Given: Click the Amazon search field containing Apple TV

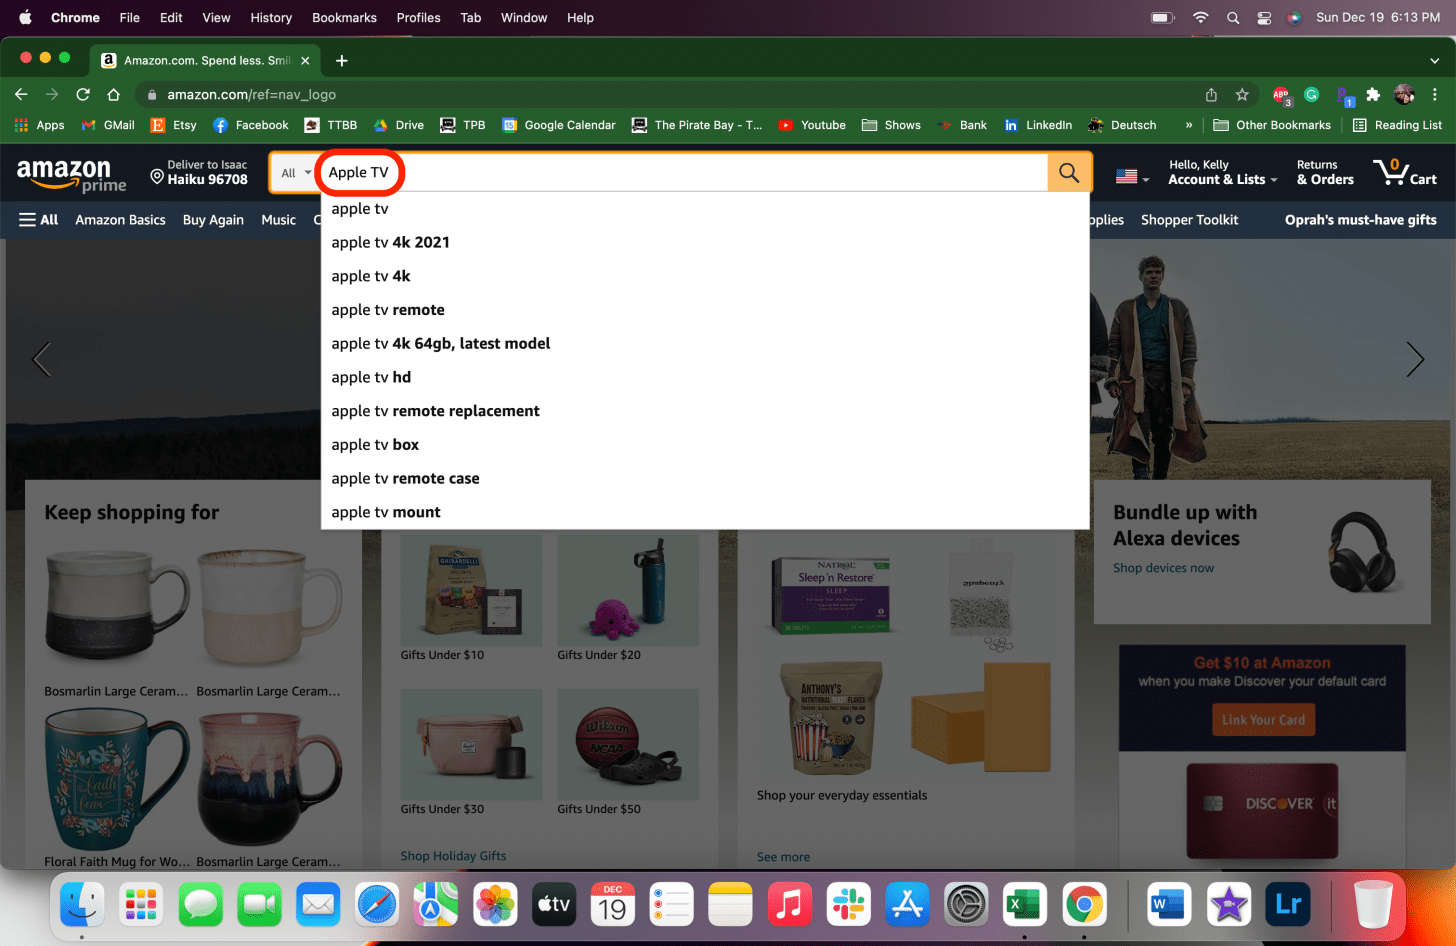Looking at the screenshot, I should pyautogui.click(x=683, y=173).
